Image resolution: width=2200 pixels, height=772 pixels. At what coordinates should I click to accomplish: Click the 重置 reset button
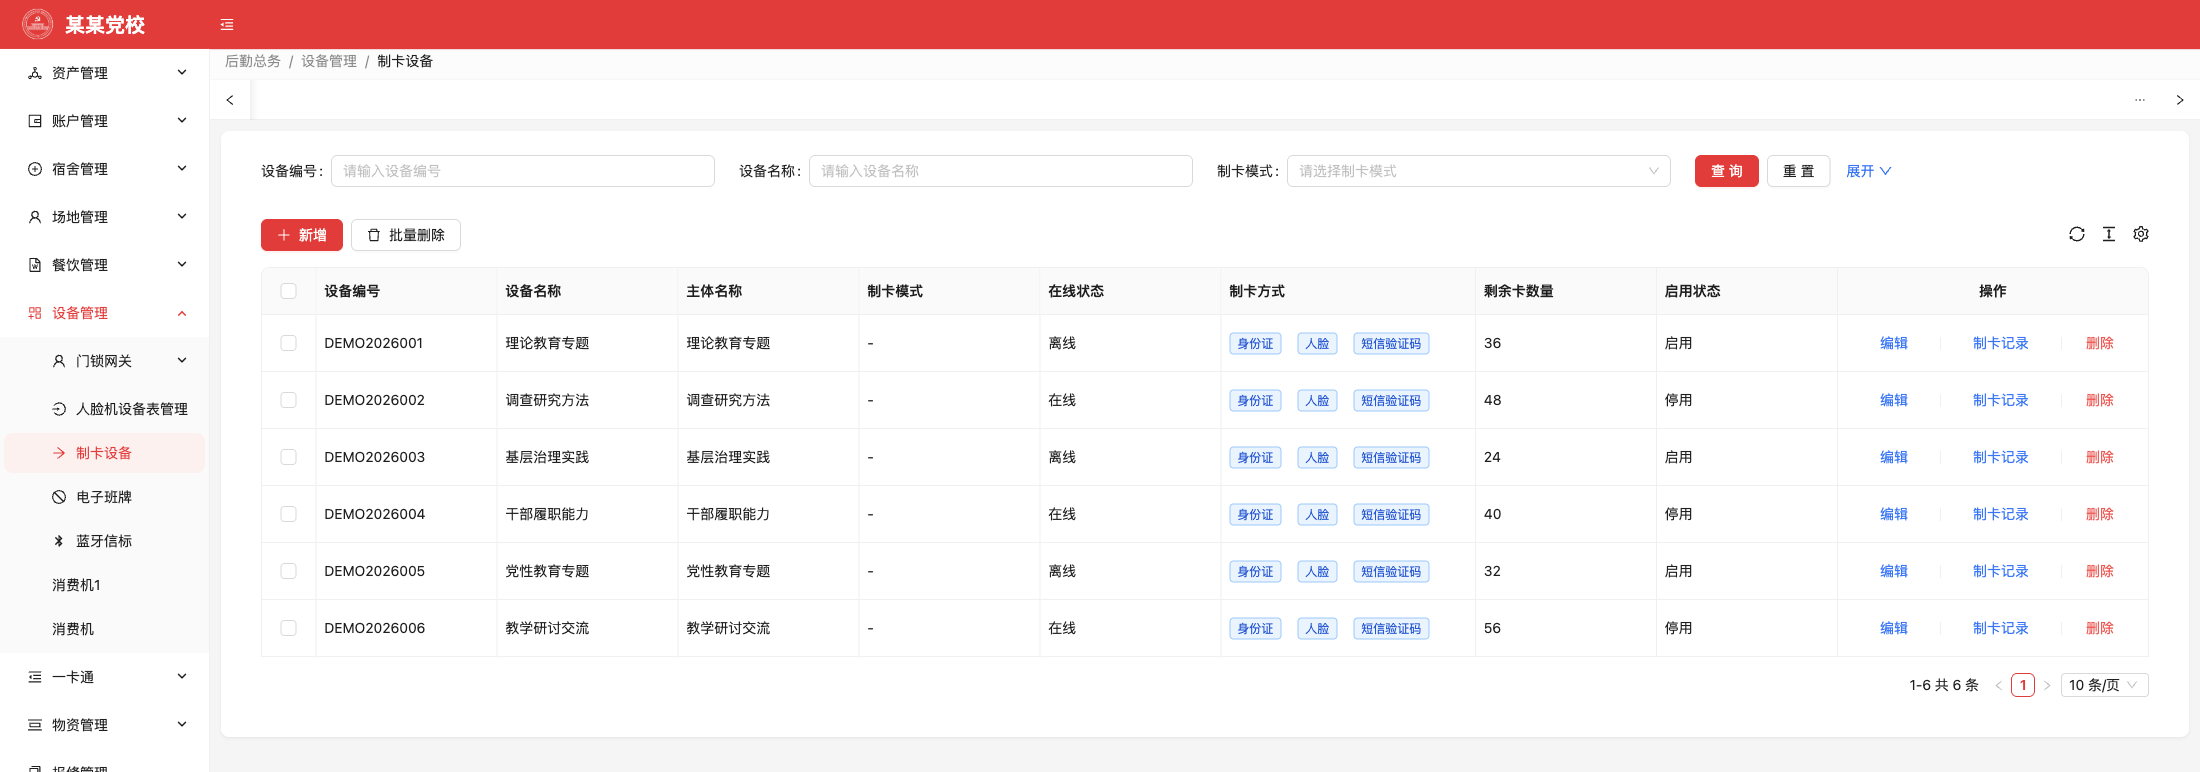(1798, 171)
